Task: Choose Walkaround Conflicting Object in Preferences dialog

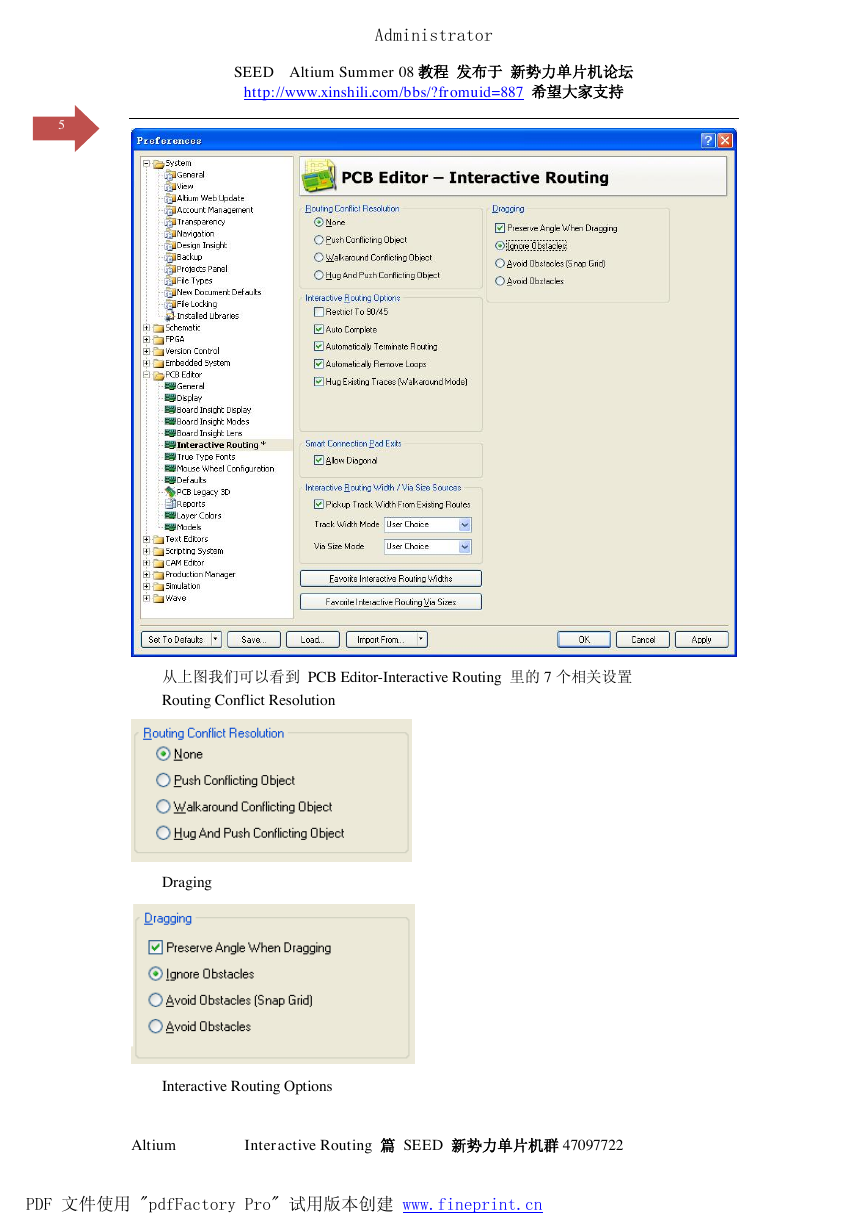Action: [319, 257]
